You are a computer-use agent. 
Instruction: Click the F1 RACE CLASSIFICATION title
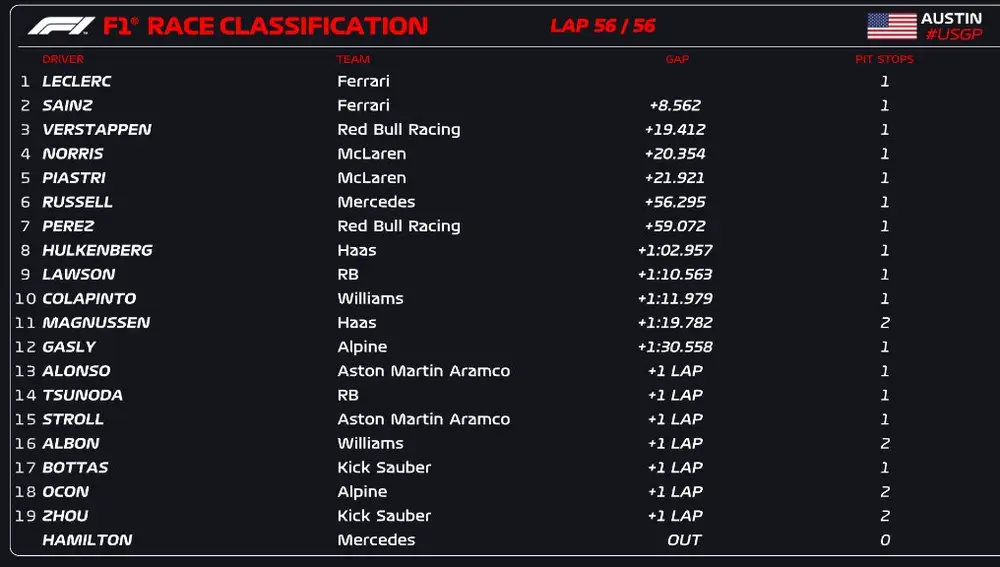coord(265,26)
